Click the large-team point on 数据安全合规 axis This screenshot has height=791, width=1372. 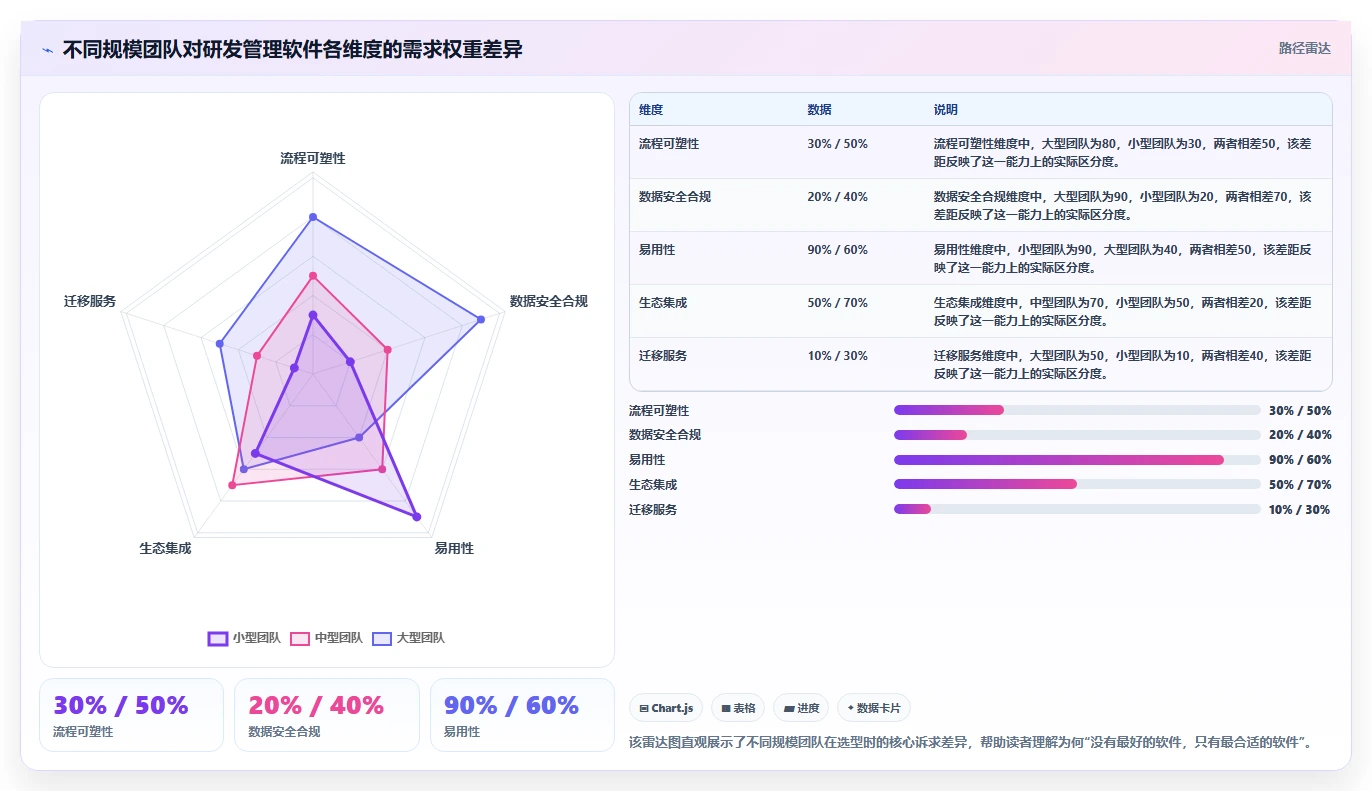point(481,319)
